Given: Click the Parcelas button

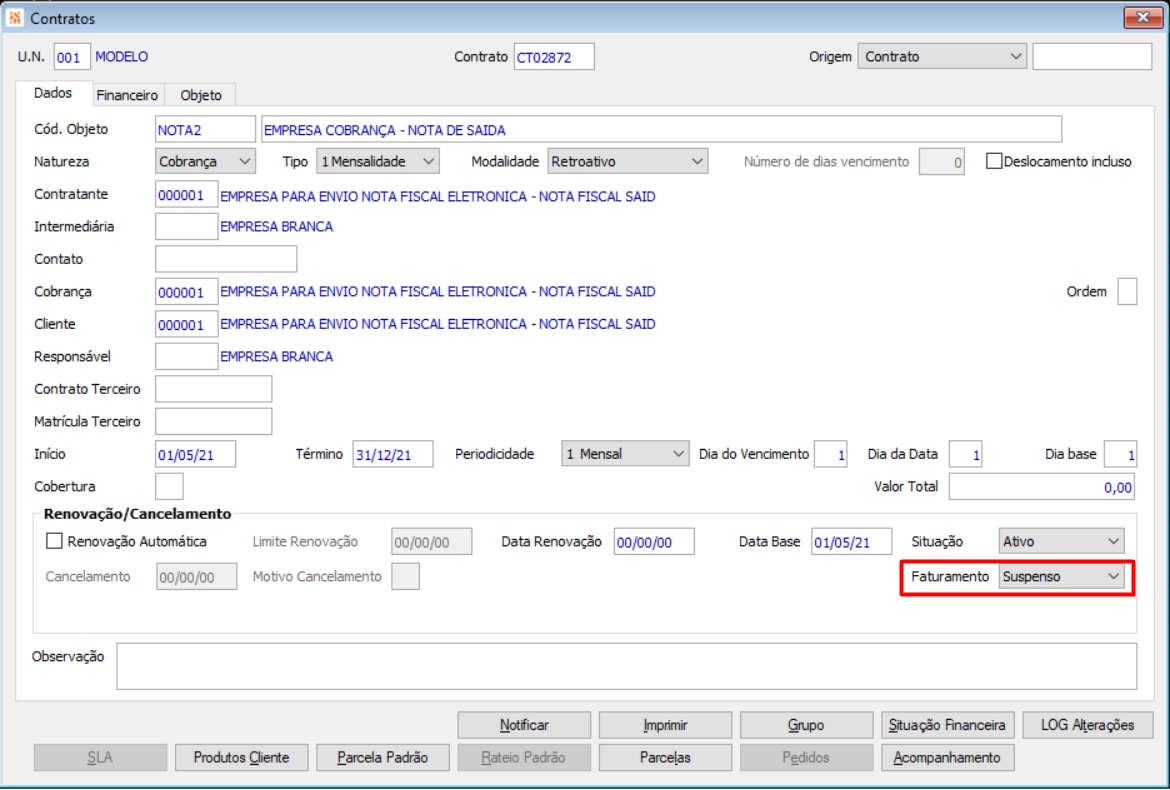Looking at the screenshot, I should [x=665, y=757].
